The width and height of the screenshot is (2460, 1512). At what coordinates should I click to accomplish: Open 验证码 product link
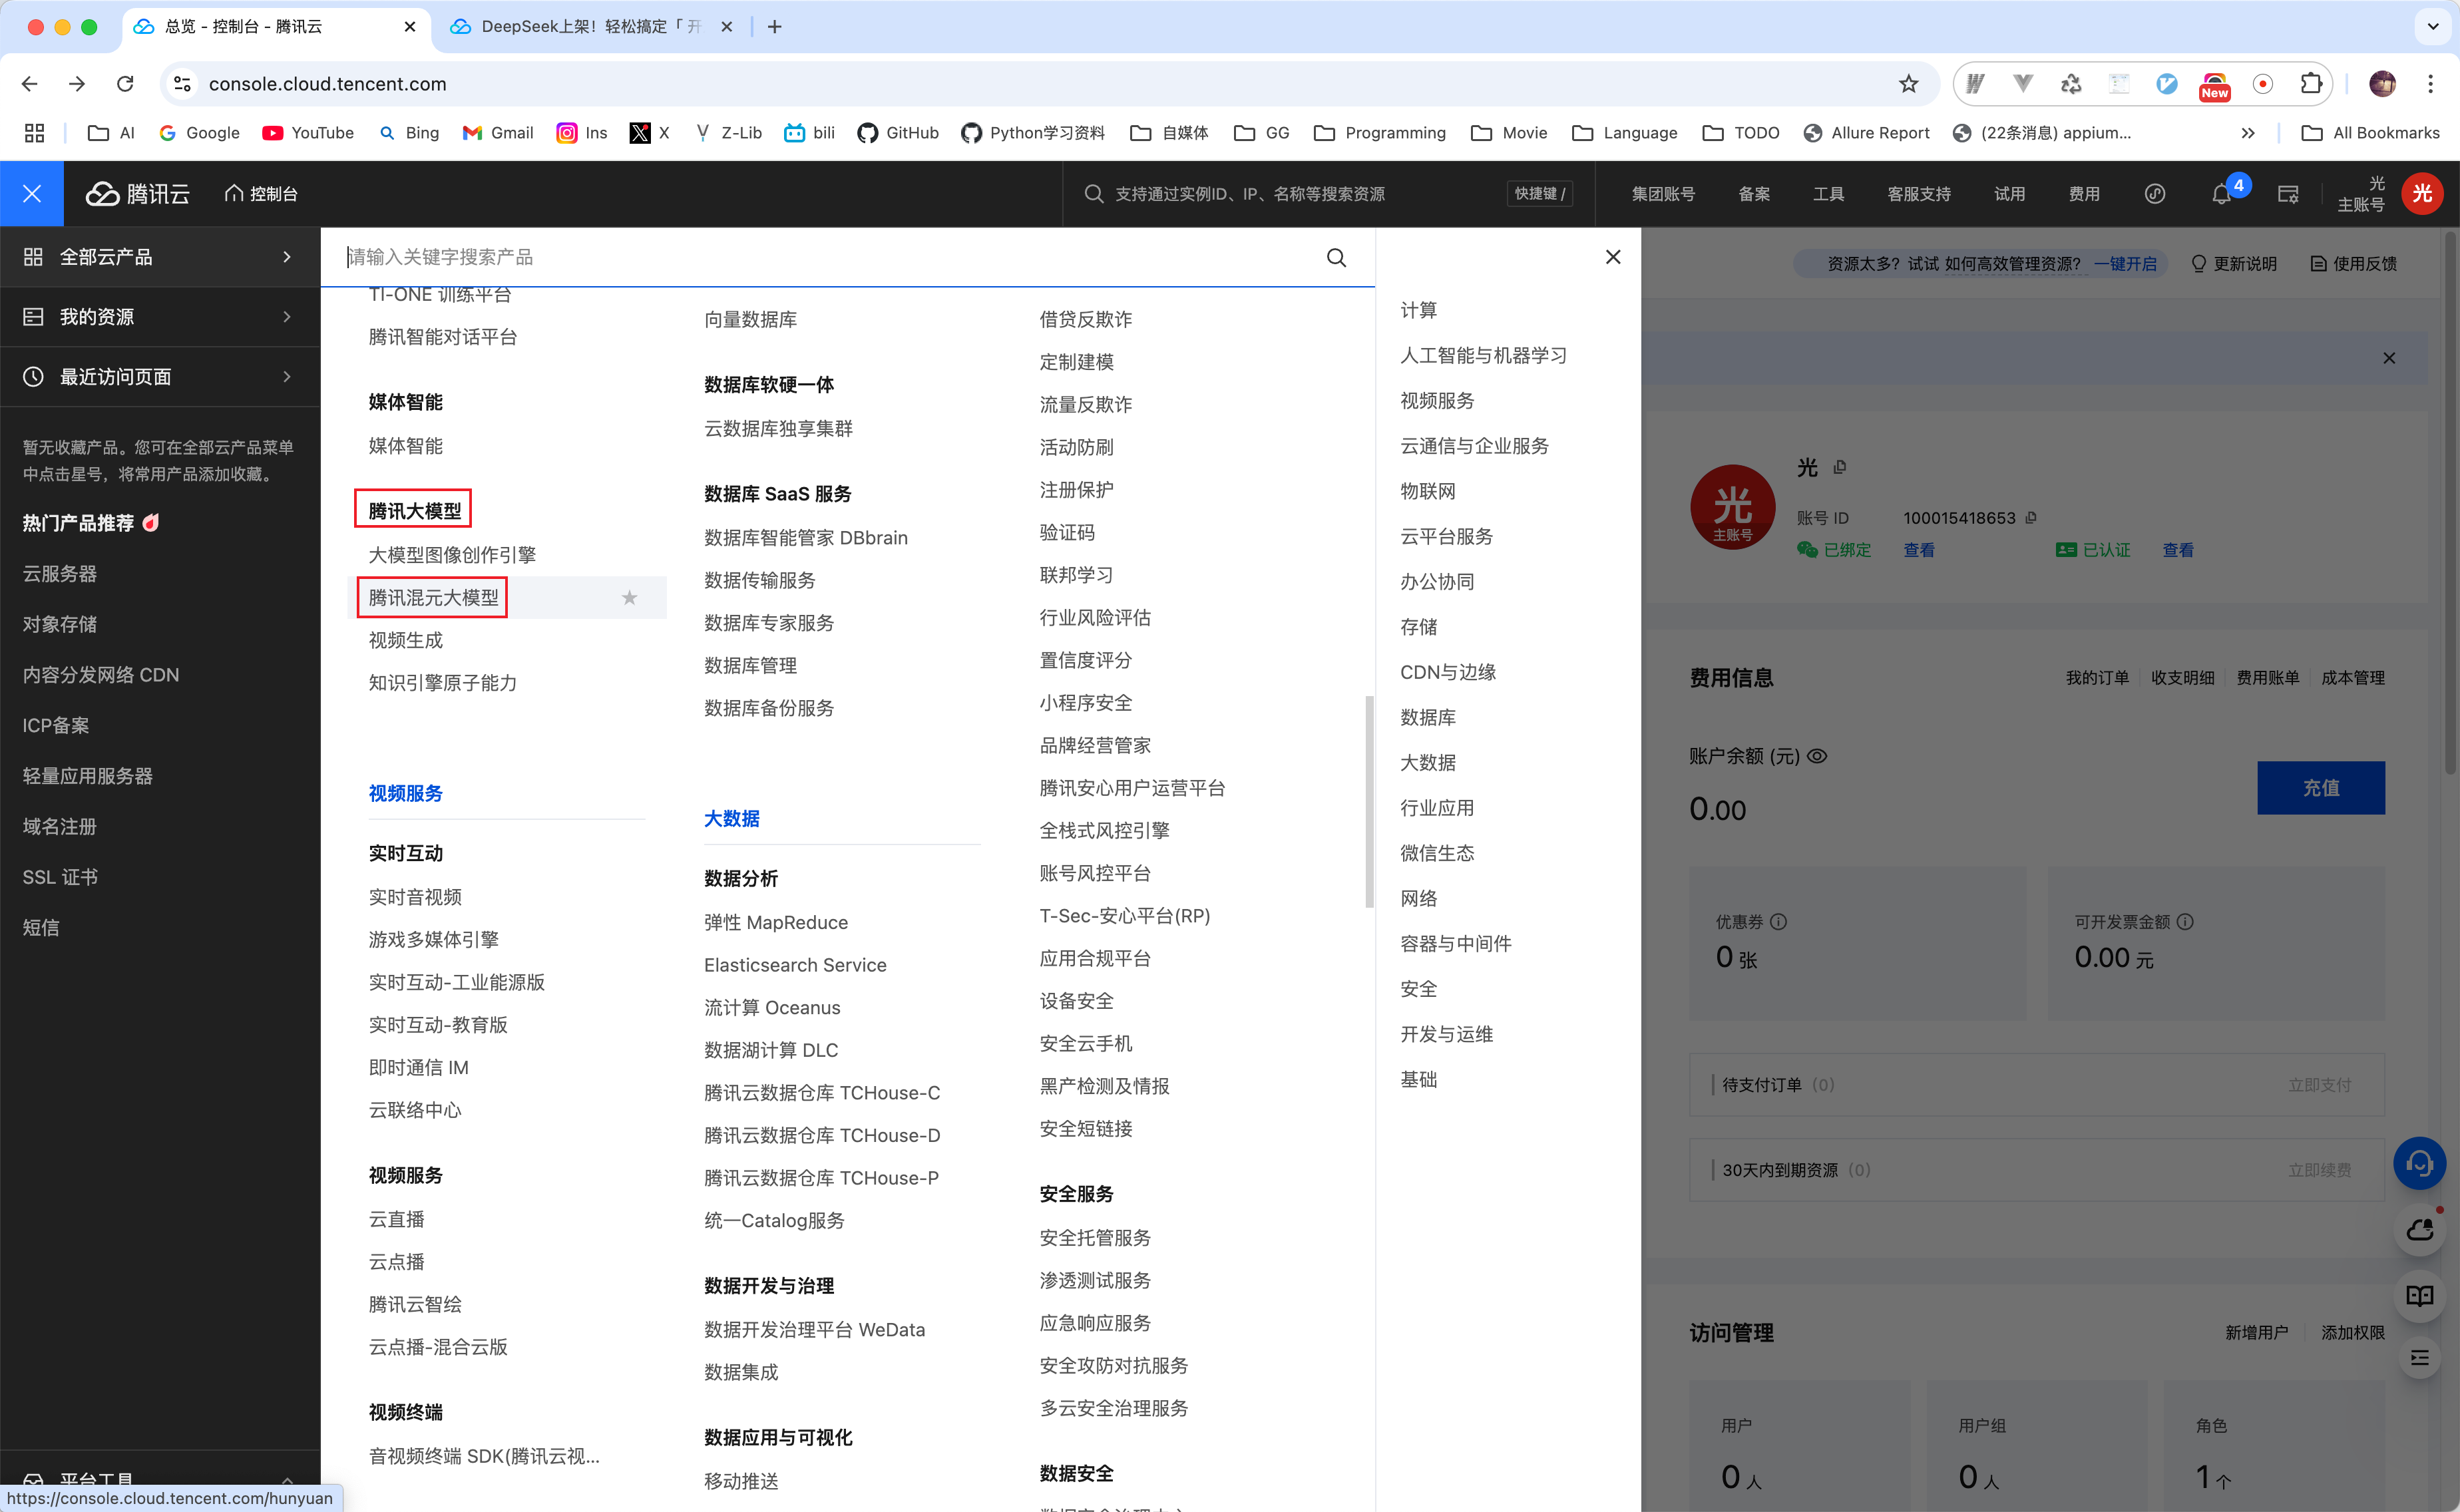[x=1067, y=532]
